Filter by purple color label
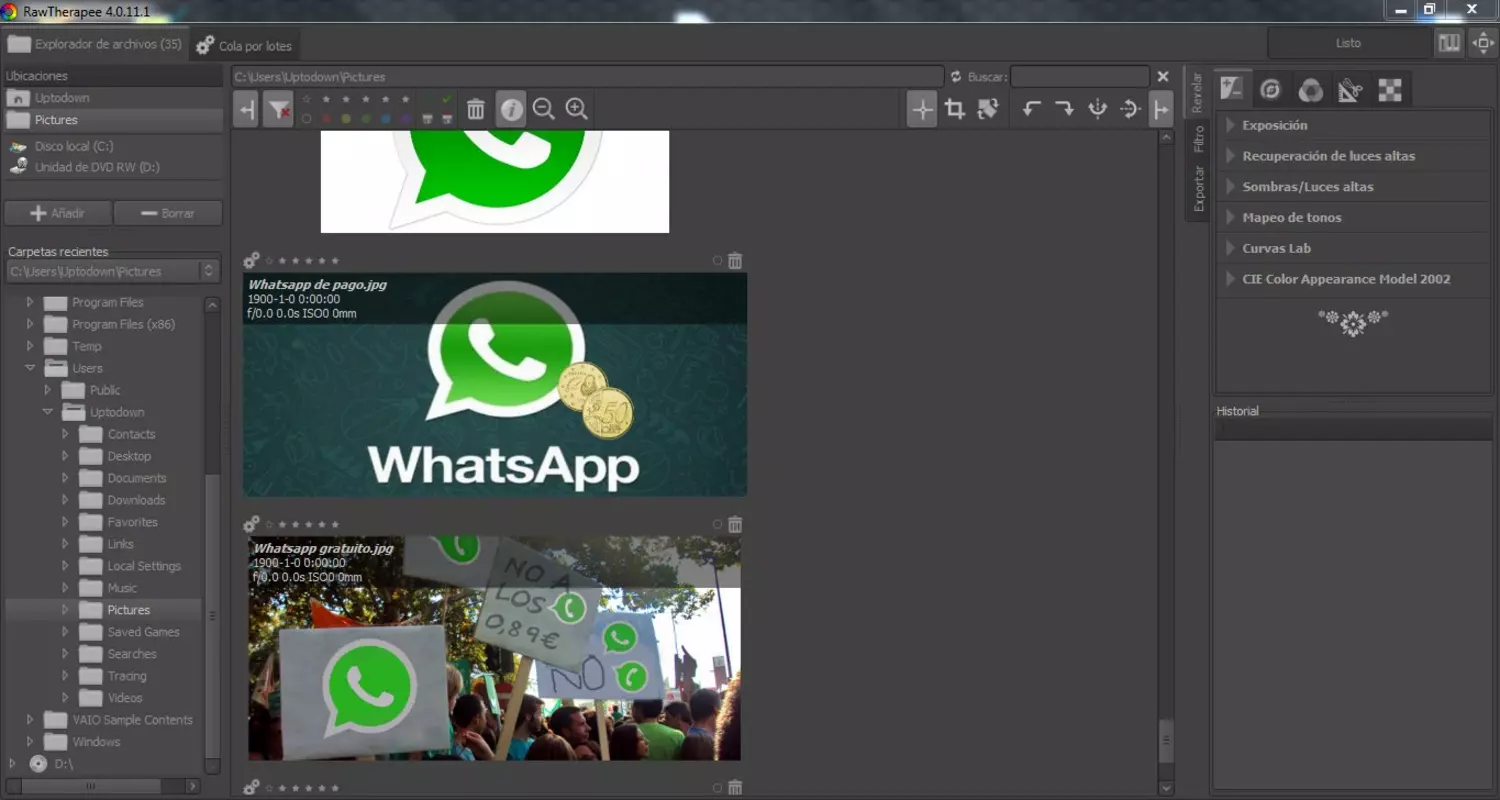This screenshot has height=800, width=1500. (405, 119)
